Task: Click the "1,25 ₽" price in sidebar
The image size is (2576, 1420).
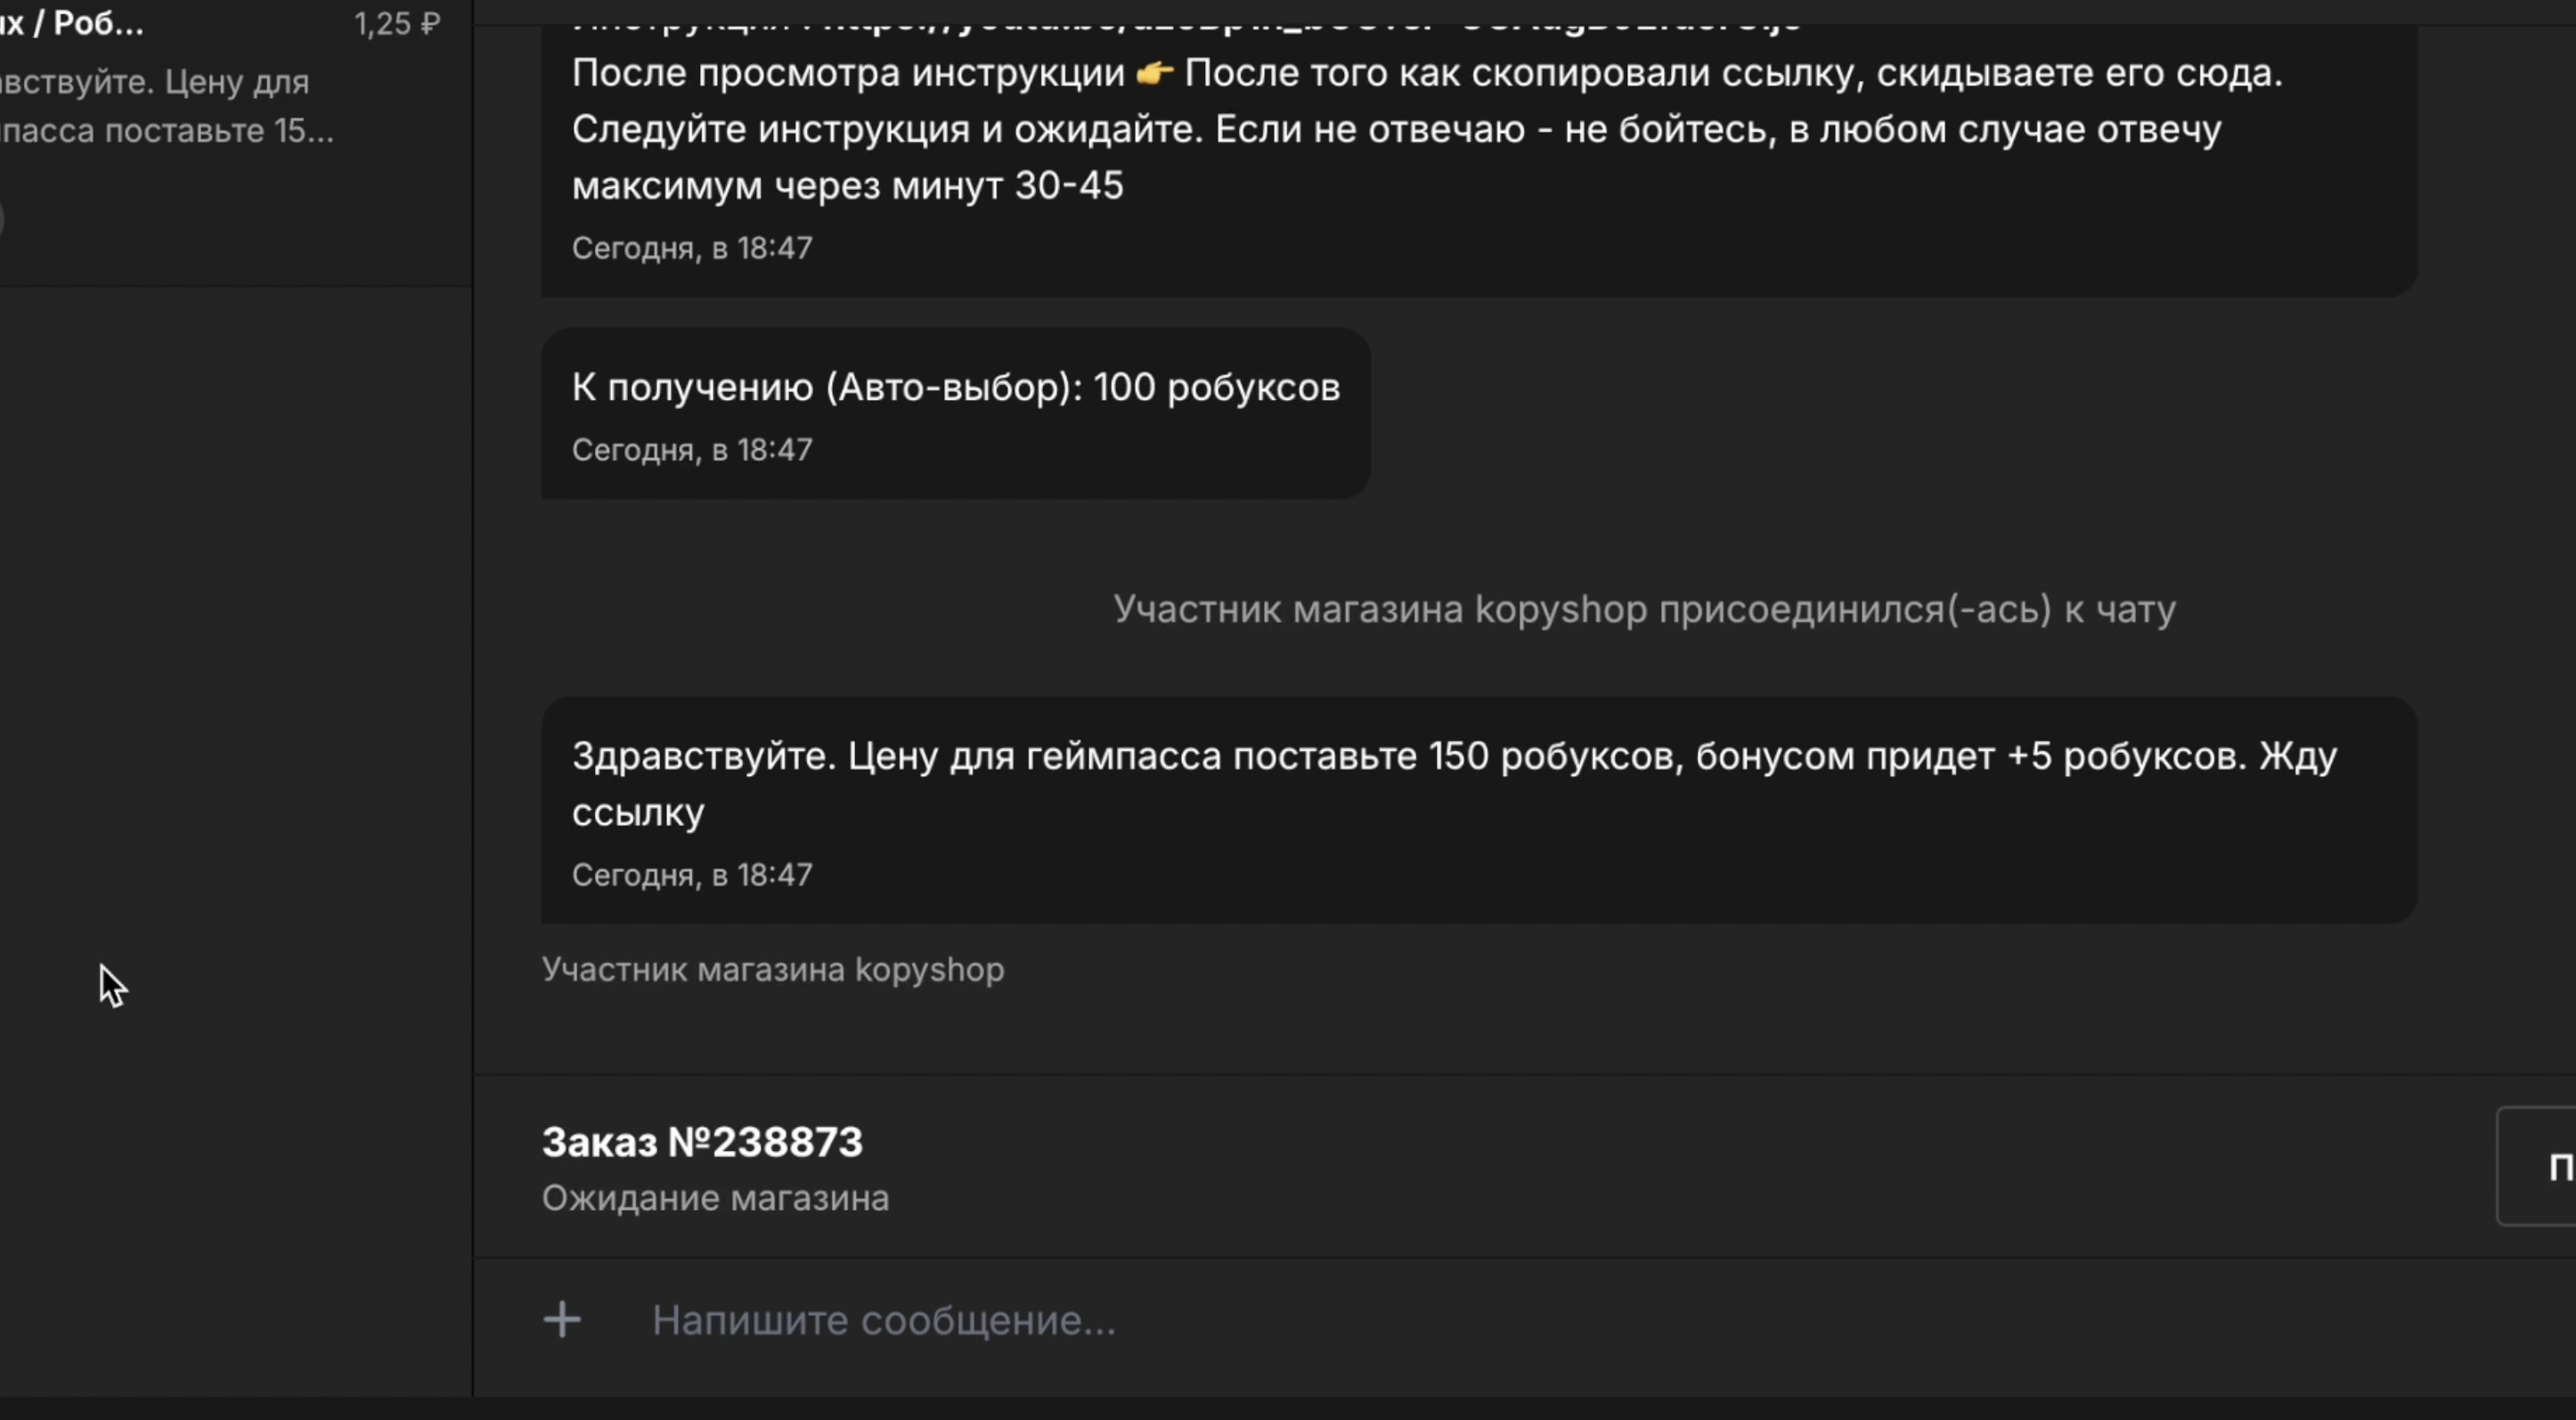Action: click(397, 24)
